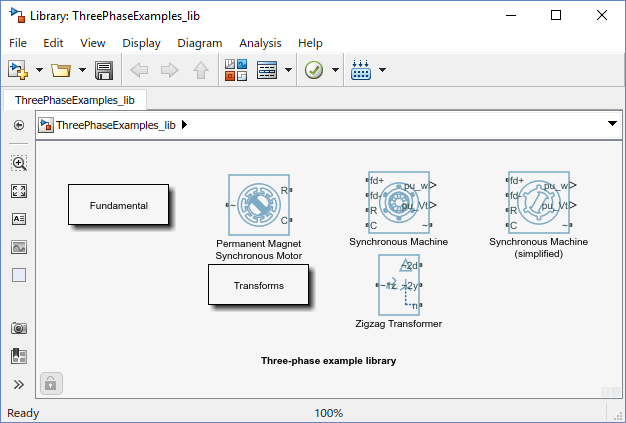Expand the palette double-chevron button
This screenshot has width=626, height=423.
[19, 384]
